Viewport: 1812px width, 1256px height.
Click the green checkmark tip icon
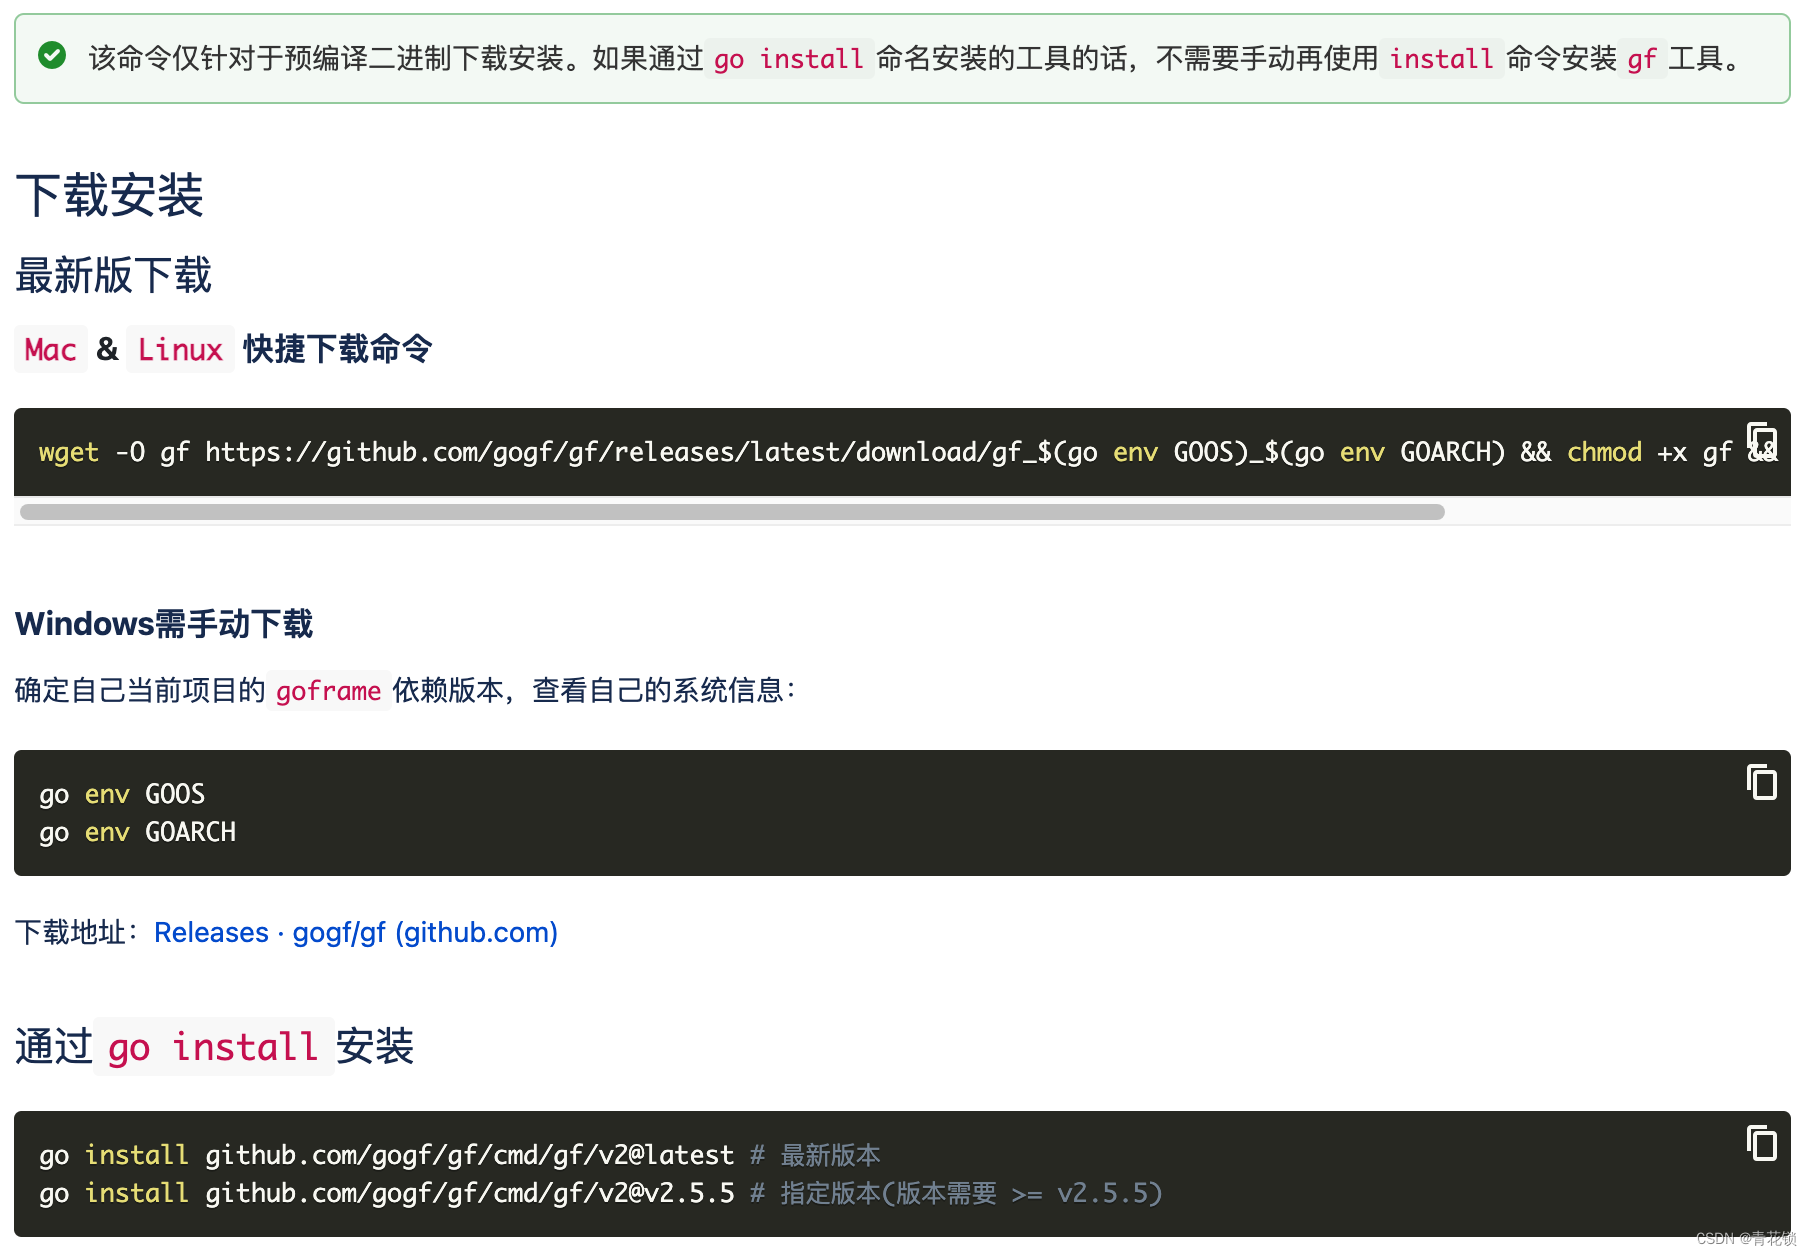[x=52, y=56]
